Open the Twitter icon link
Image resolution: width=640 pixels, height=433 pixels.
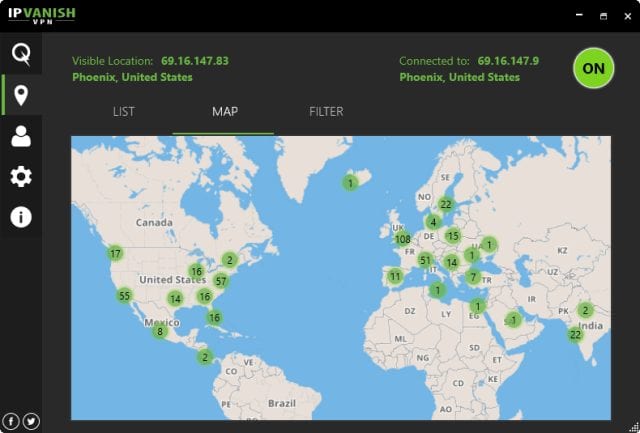coord(31,421)
